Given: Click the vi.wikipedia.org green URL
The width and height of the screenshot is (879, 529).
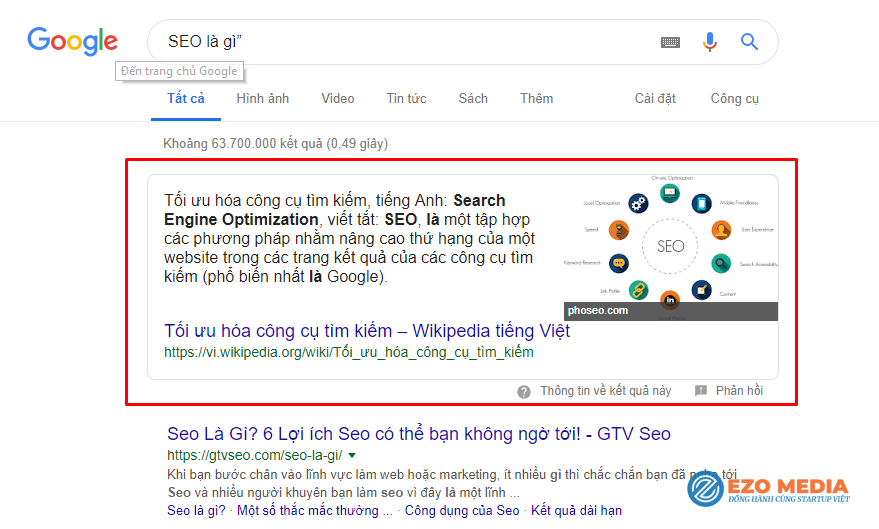Looking at the screenshot, I should tap(349, 352).
